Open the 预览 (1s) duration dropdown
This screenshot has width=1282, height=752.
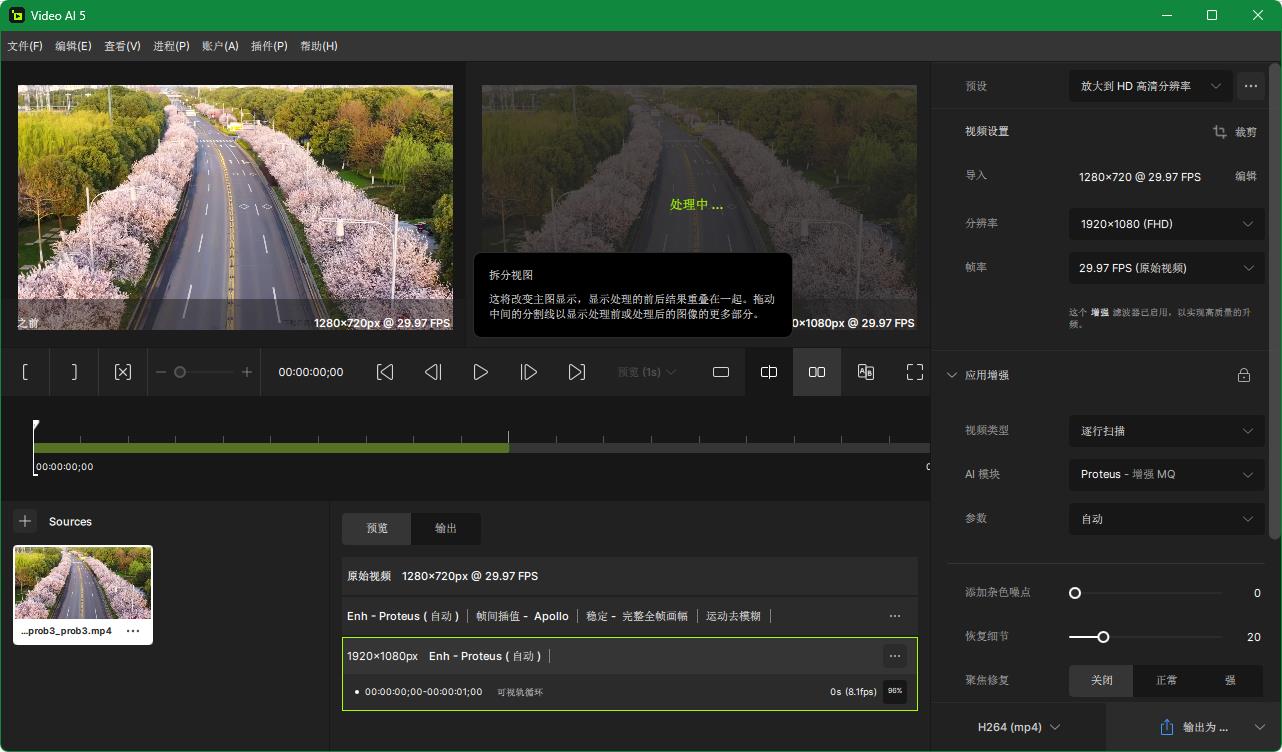(x=647, y=372)
